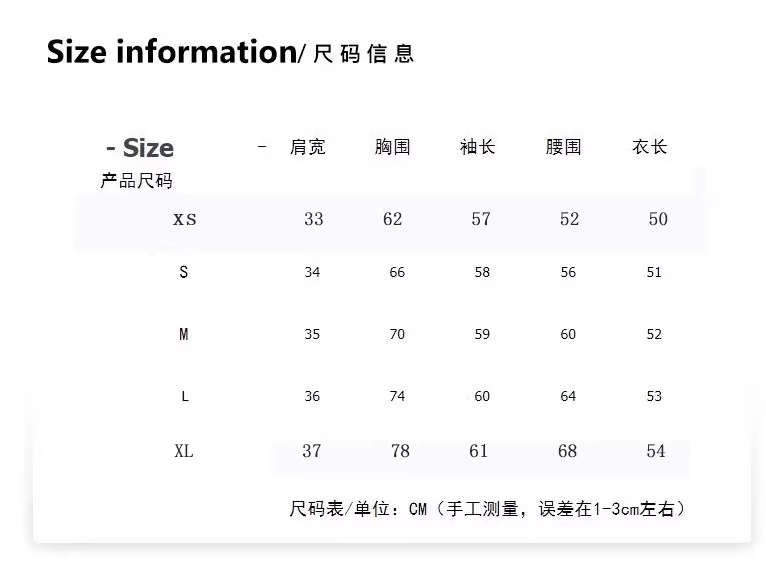Viewport: 766px width, 563px height.
Task: Click the XS size row label
Action: (184, 219)
